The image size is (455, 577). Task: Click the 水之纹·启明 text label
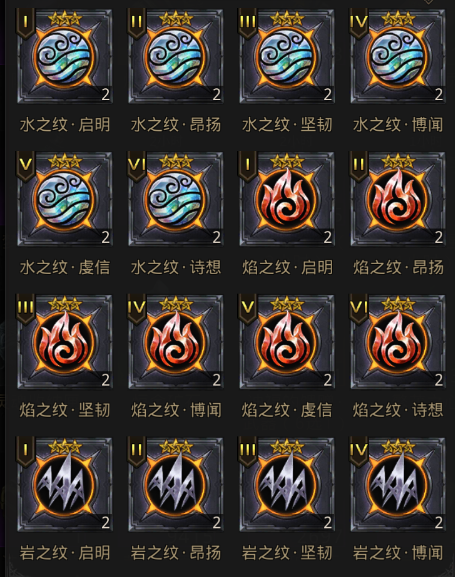pyautogui.click(x=65, y=125)
